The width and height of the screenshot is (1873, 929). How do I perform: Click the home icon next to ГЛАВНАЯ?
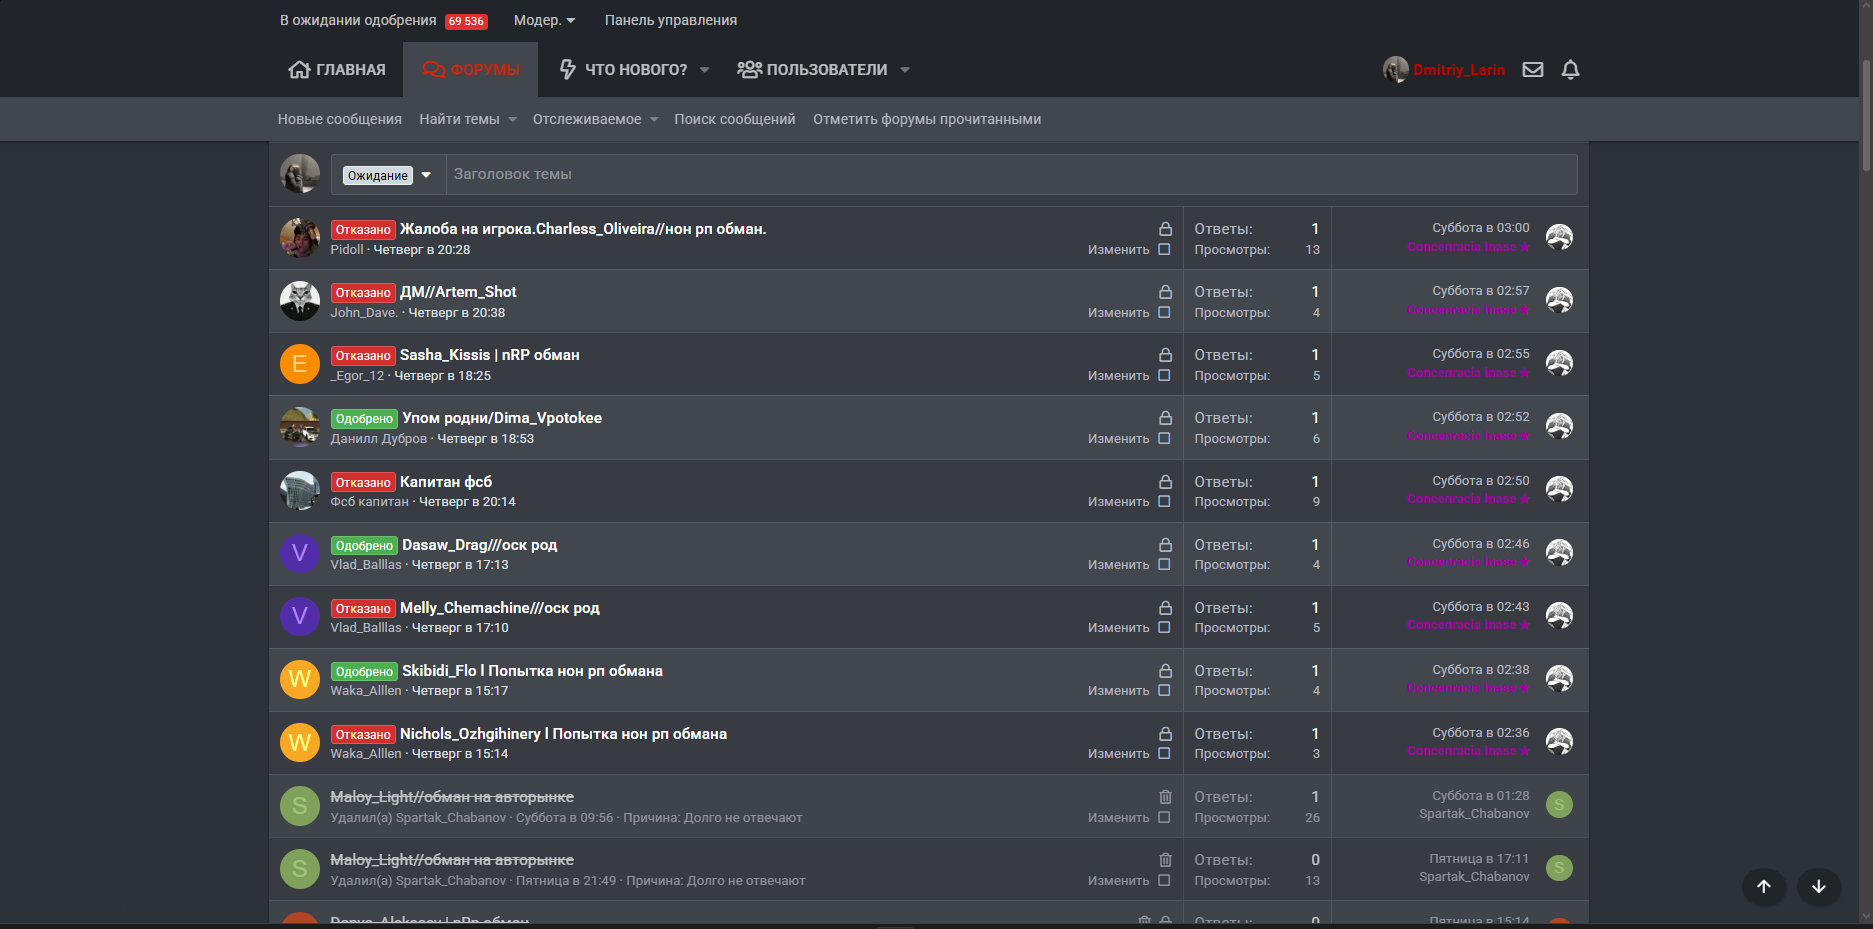298,69
